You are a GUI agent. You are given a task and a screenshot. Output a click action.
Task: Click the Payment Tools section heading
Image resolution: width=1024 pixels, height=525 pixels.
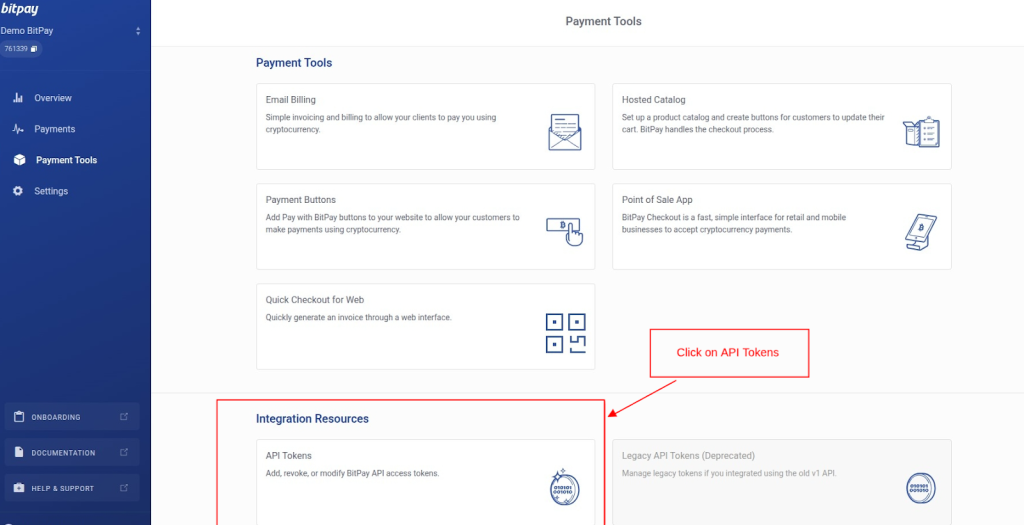[294, 63]
